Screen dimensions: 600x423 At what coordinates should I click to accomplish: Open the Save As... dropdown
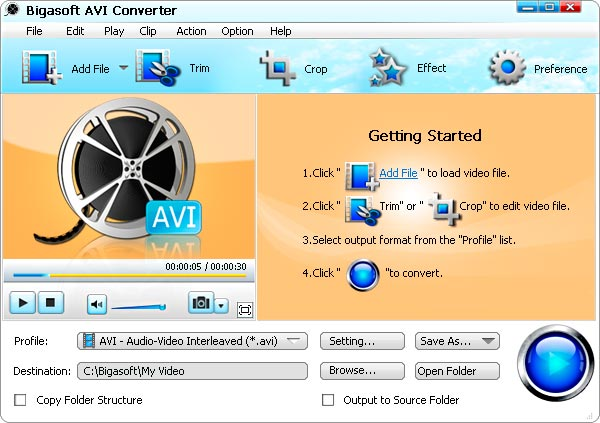tap(457, 341)
